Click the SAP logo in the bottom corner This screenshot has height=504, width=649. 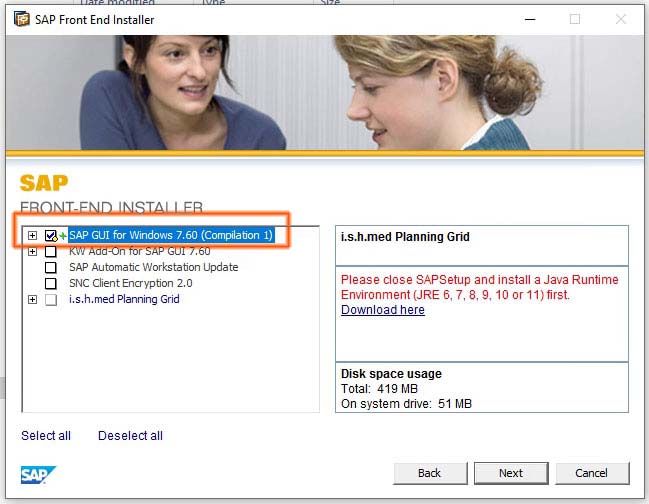click(38, 475)
